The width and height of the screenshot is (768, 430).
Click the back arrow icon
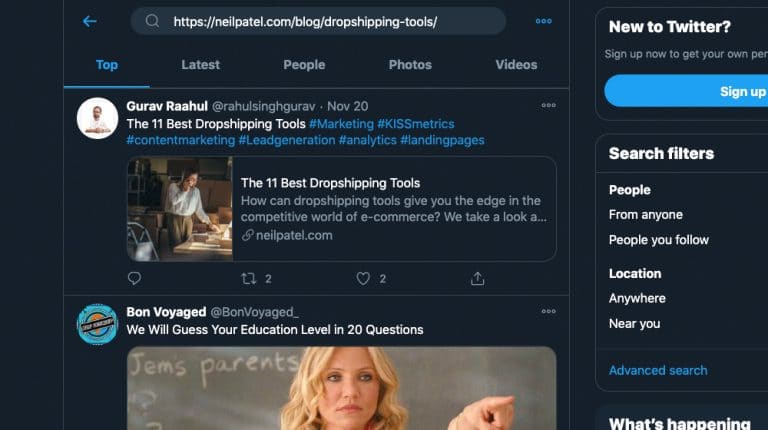(x=89, y=22)
